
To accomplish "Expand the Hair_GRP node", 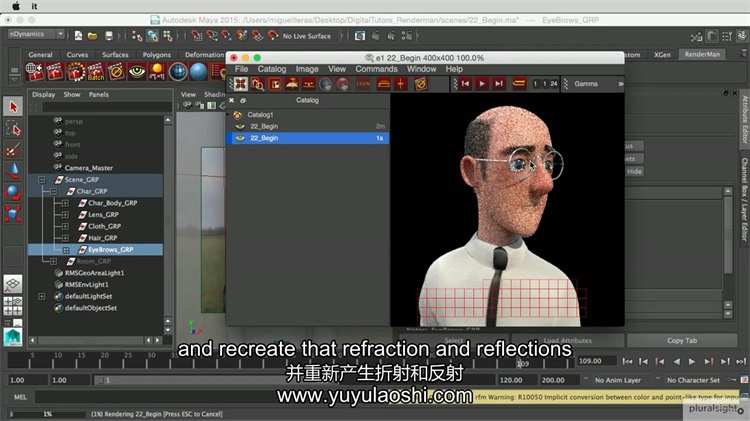I will 66,238.
